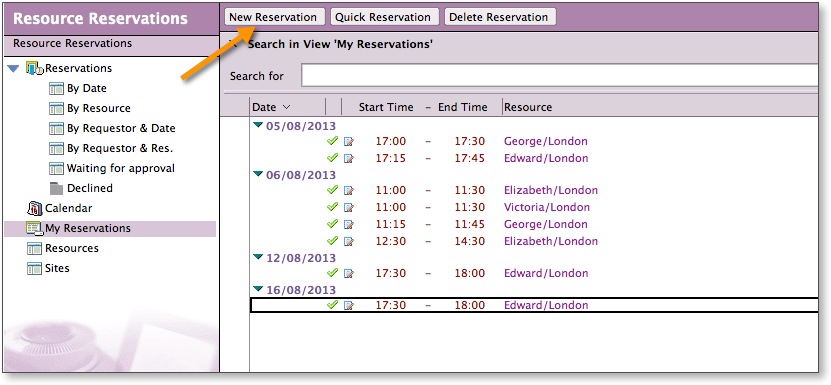831x385 pixels.
Task: Collapse the 05/08/2013 date group
Action: pyautogui.click(x=258, y=125)
